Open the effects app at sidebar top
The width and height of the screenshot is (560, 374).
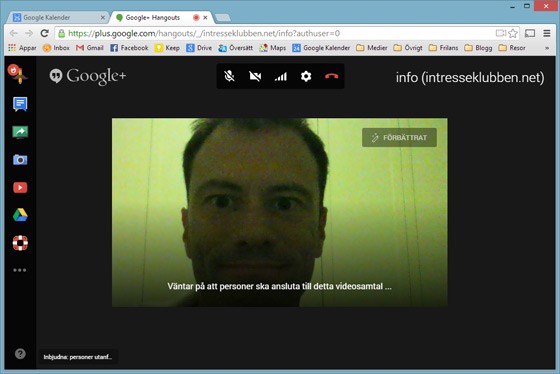pos(18,74)
